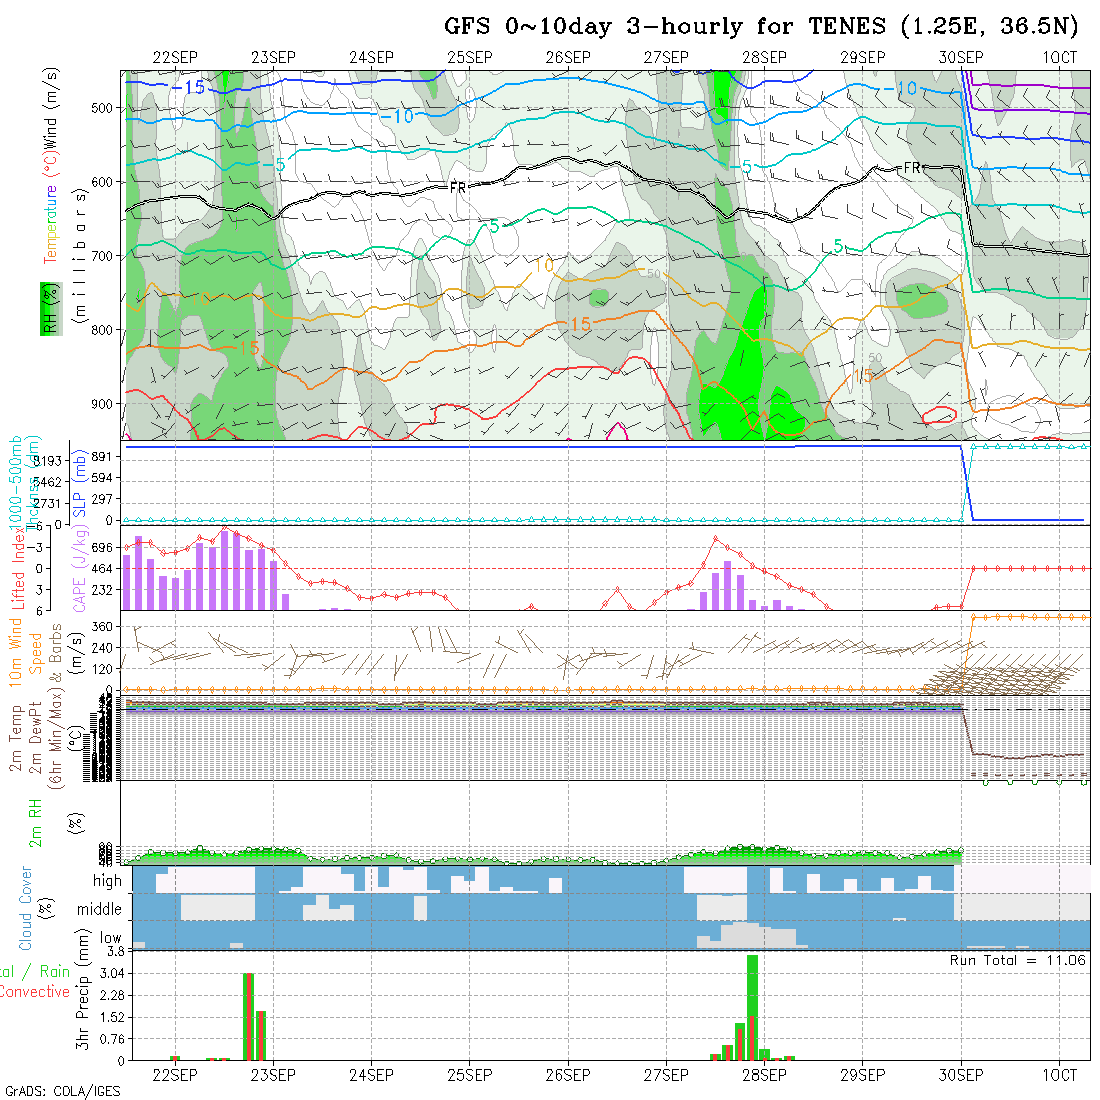Click the 'middle' cloud cover row label

pyautogui.click(x=100, y=910)
